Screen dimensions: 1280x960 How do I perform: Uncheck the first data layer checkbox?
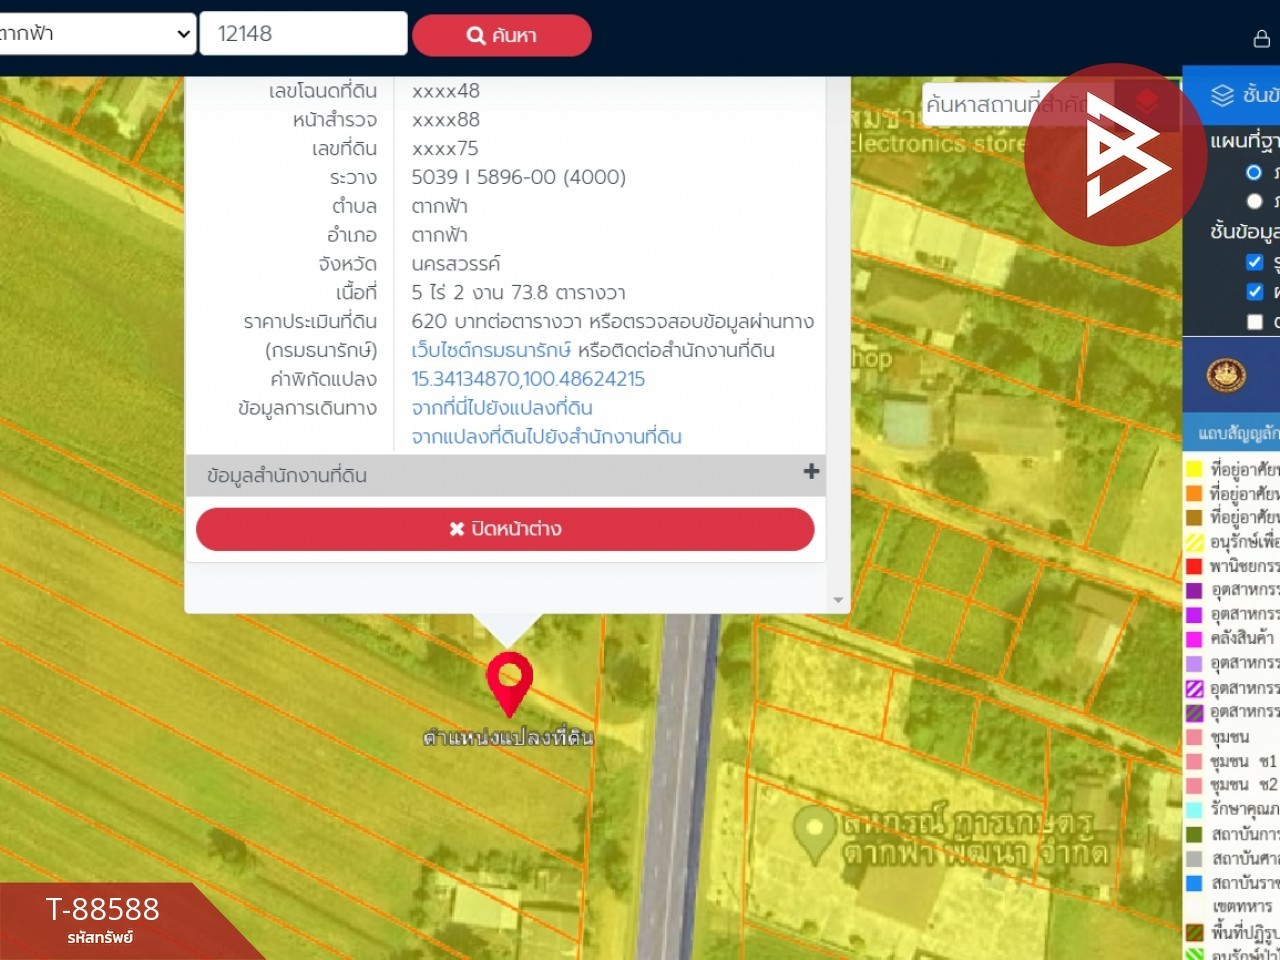click(1255, 262)
